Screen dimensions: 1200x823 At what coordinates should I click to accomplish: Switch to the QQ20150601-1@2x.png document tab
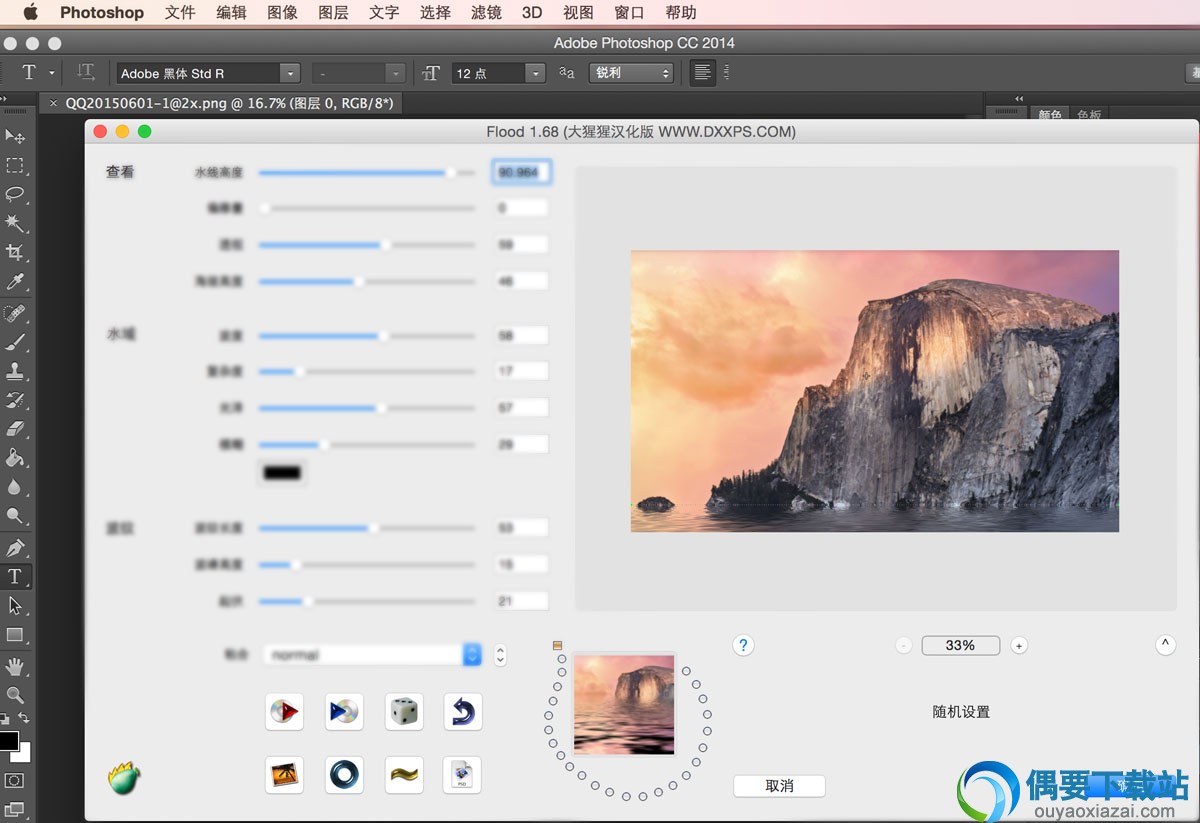229,103
